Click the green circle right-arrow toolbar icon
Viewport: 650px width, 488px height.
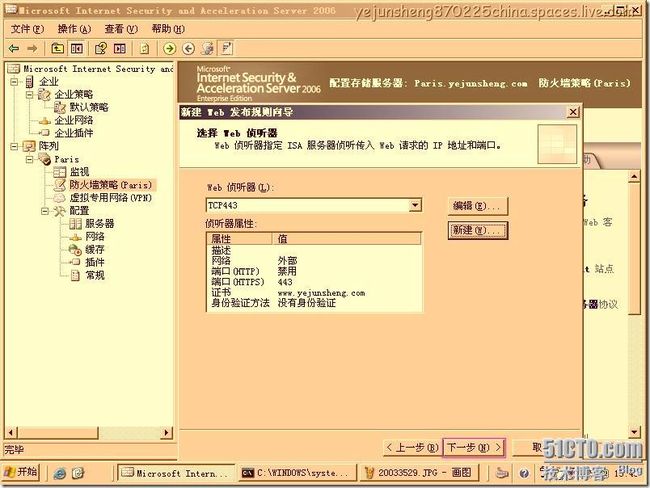click(x=169, y=49)
